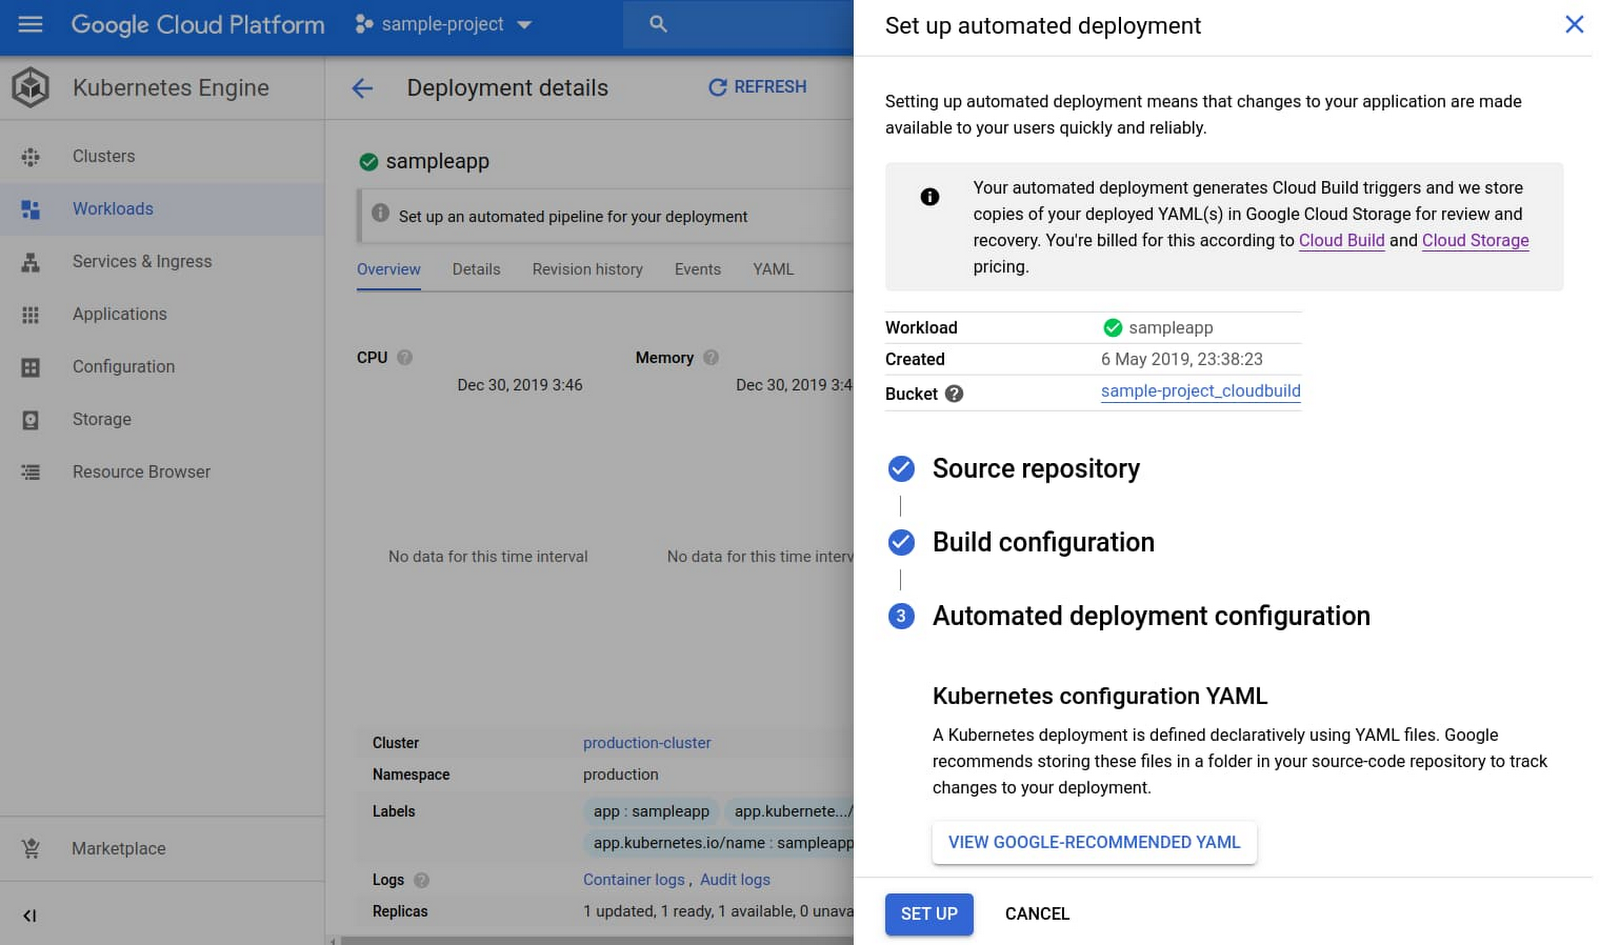Click the Storage sidebar icon

tap(31, 420)
